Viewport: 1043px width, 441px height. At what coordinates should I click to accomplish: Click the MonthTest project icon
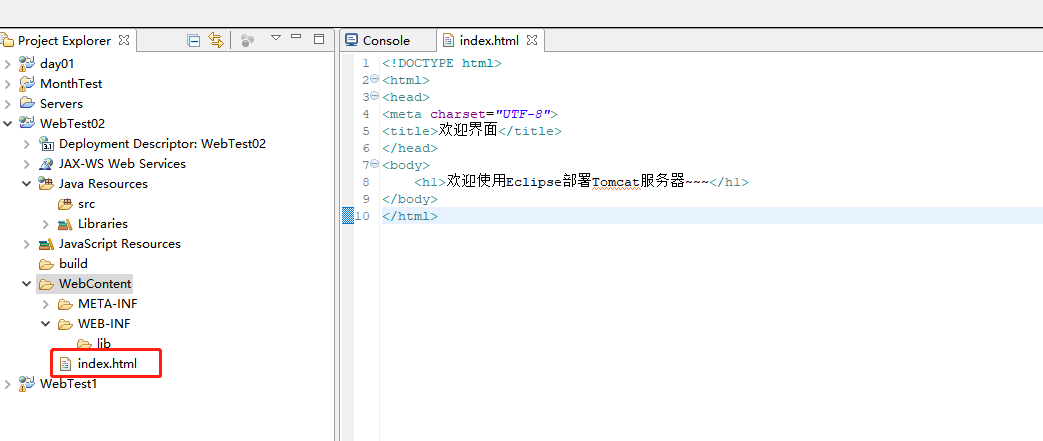[x=27, y=84]
